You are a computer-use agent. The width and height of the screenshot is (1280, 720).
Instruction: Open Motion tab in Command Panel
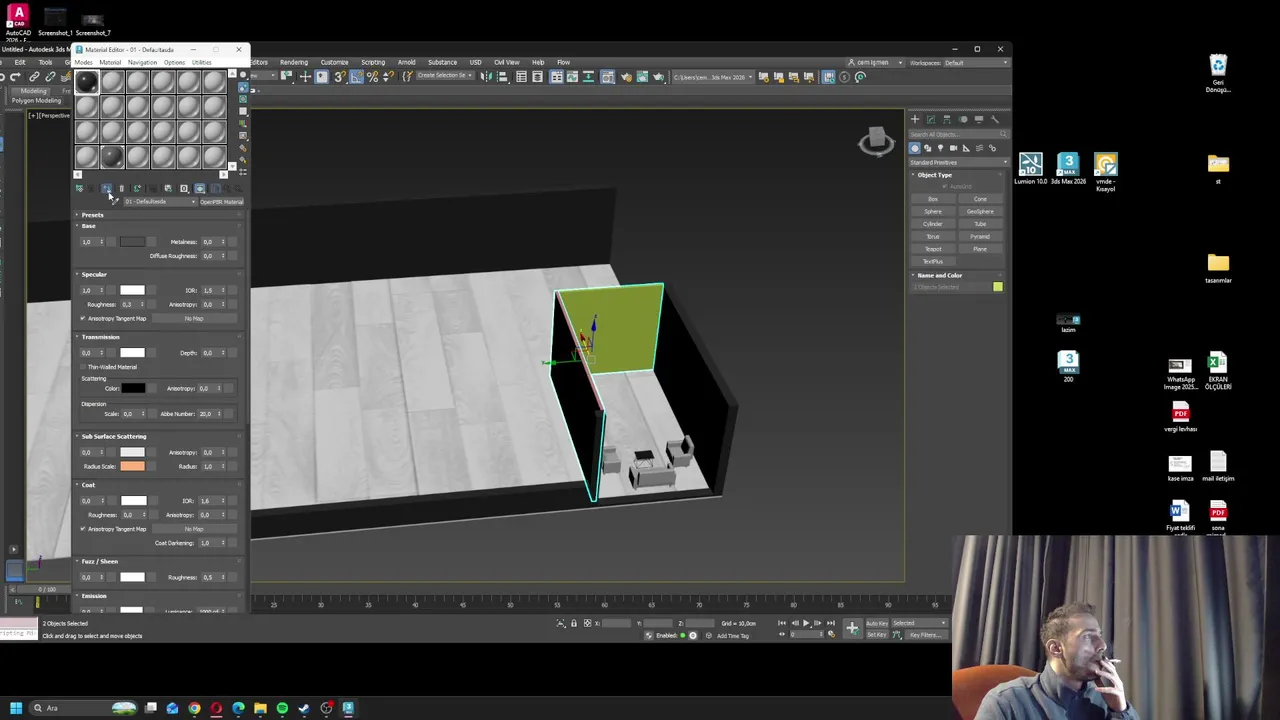(962, 119)
